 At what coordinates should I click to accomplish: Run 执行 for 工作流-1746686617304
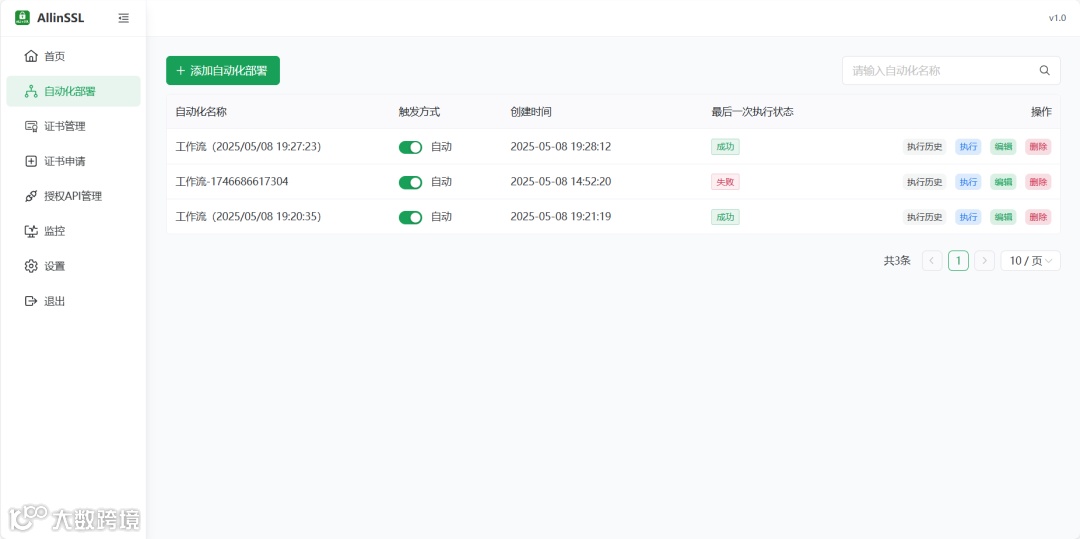[968, 182]
